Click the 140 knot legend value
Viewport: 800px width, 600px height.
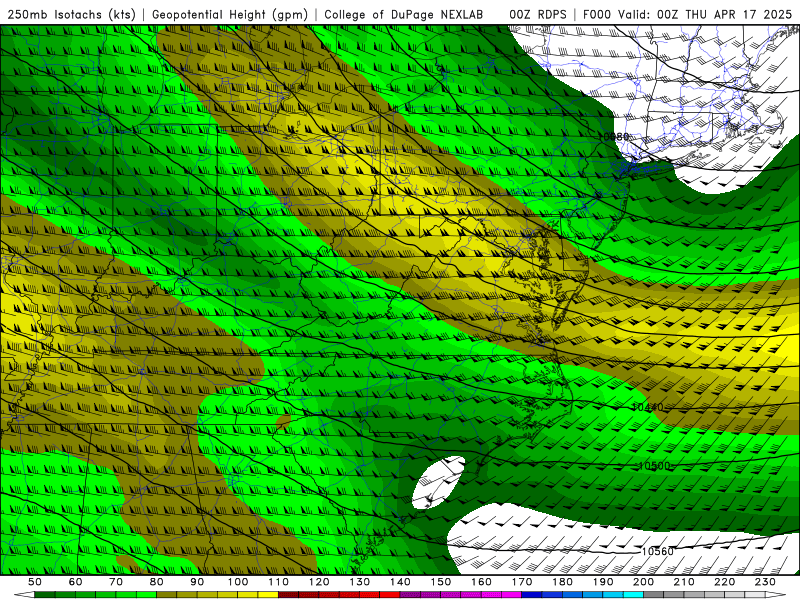[x=401, y=582]
